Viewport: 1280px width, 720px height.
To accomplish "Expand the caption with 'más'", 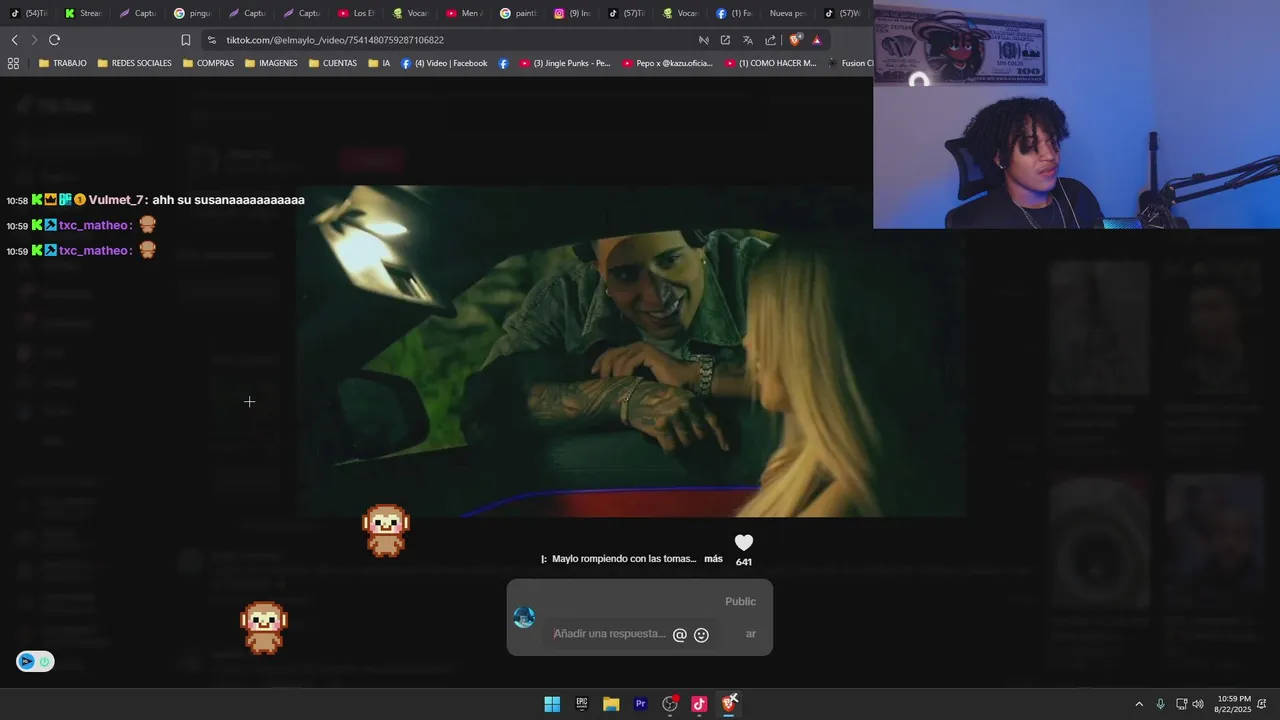I will pyautogui.click(x=713, y=559).
